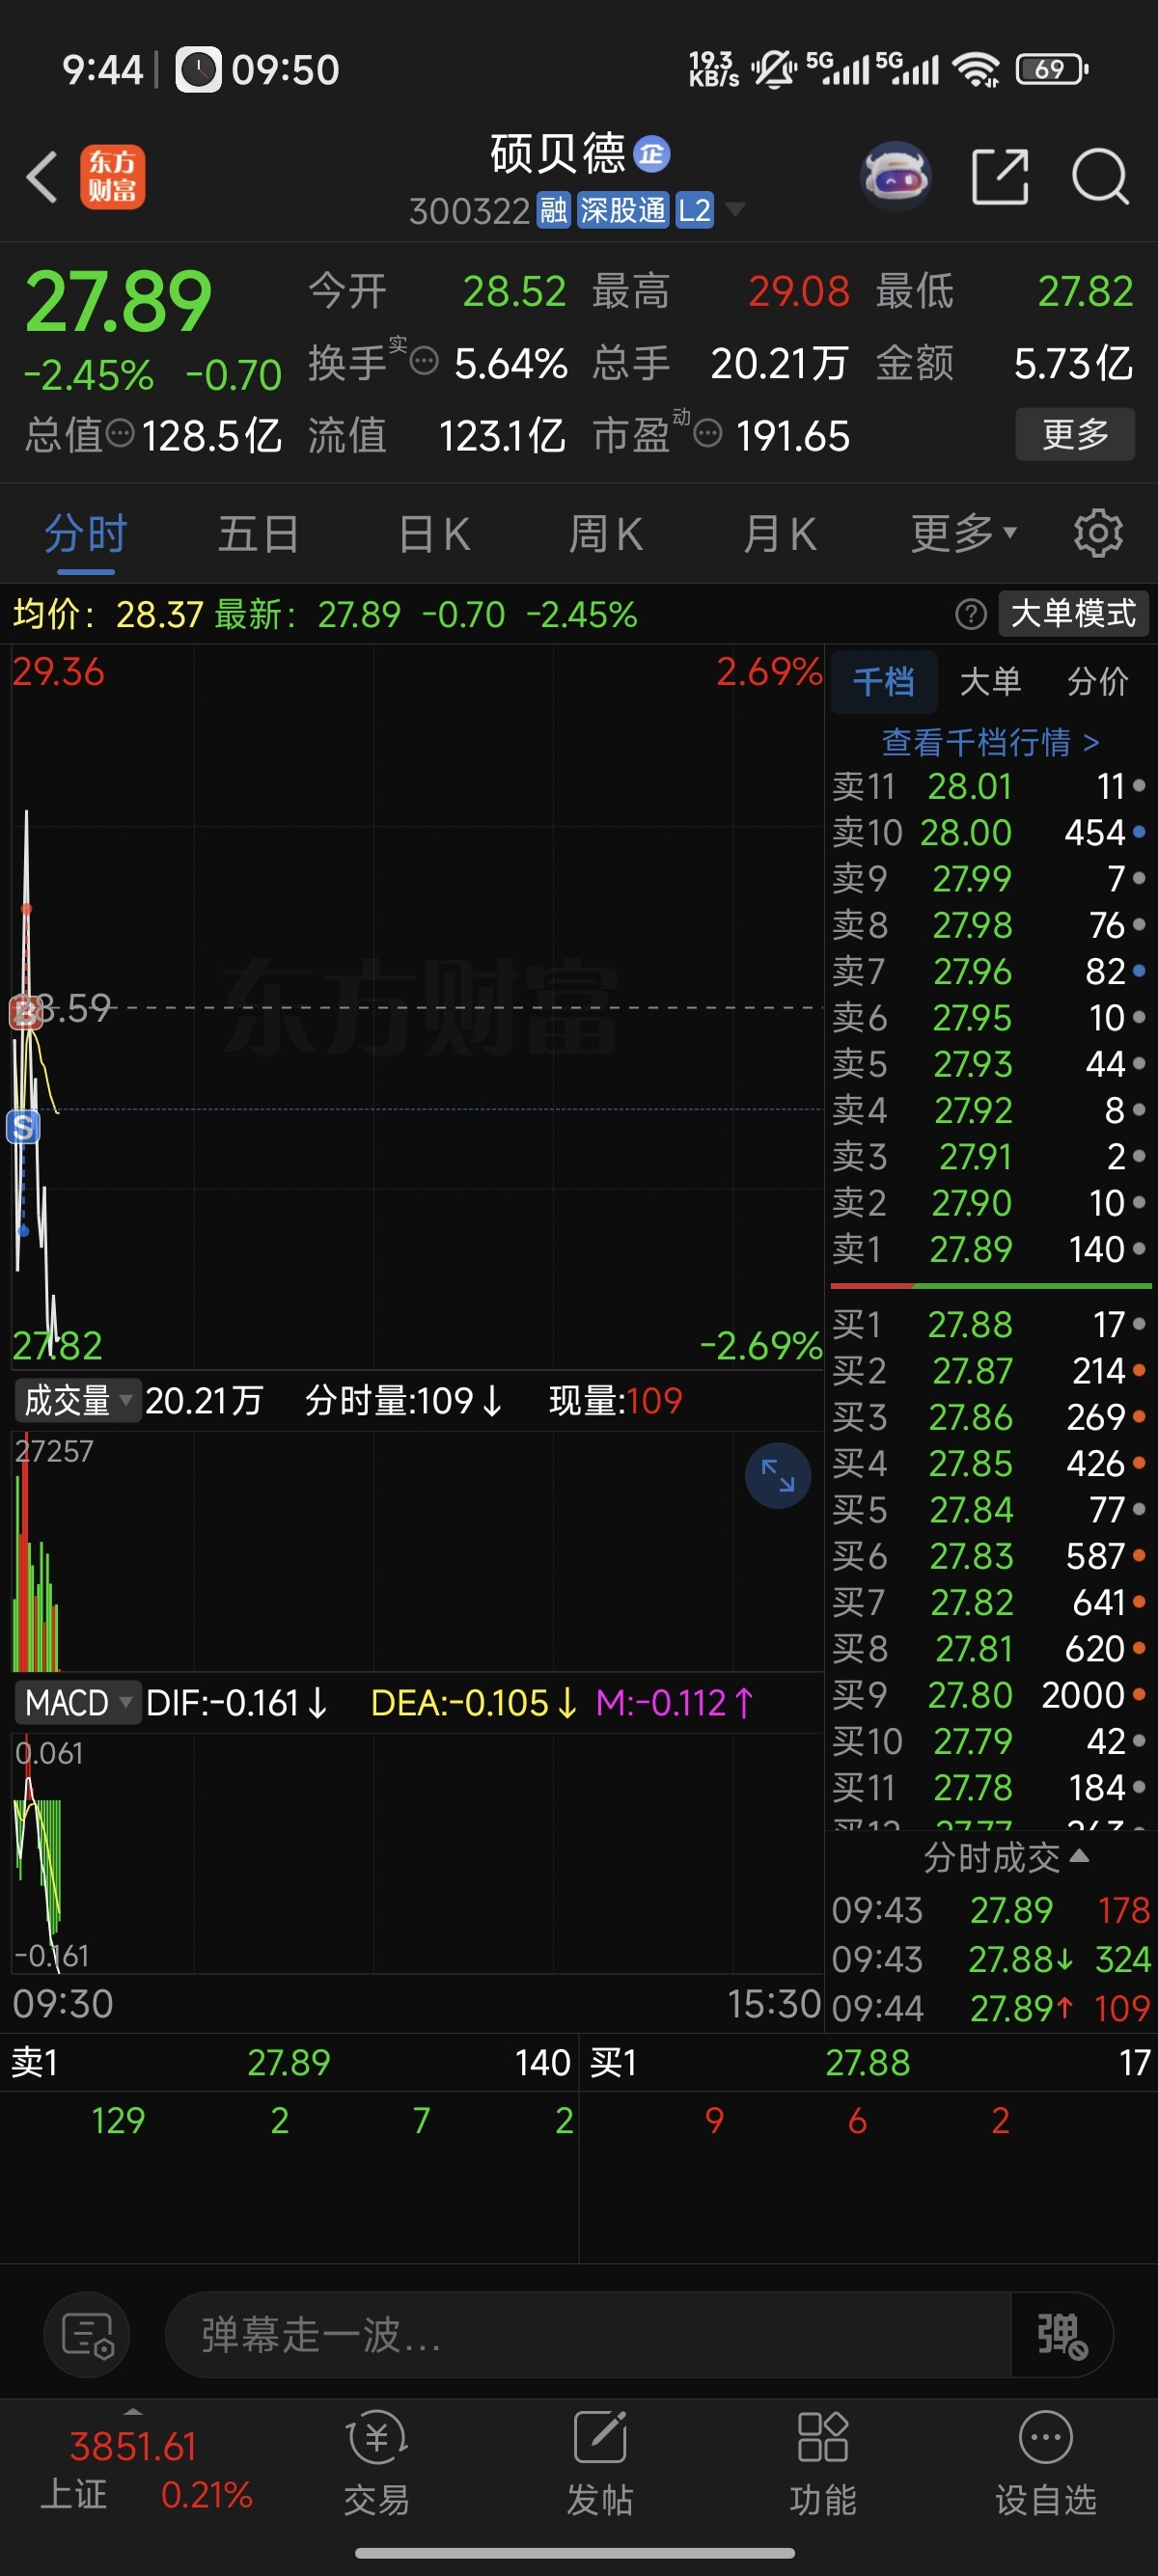Image resolution: width=1158 pixels, height=2576 pixels.
Task: Tap the S sell marker on chart
Action: coord(22,1127)
